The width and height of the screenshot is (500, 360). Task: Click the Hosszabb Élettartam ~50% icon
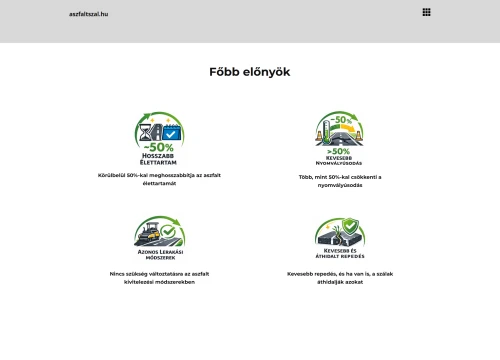coord(159,138)
